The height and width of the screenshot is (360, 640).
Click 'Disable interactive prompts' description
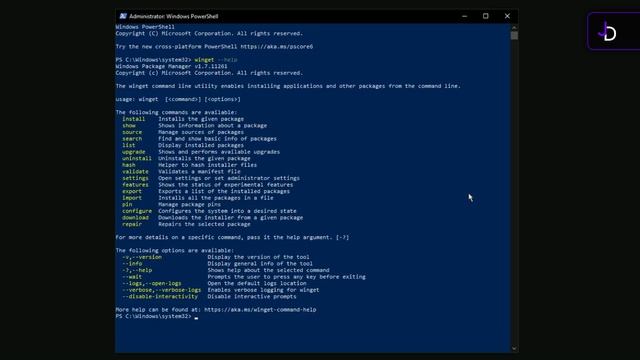coord(252,296)
